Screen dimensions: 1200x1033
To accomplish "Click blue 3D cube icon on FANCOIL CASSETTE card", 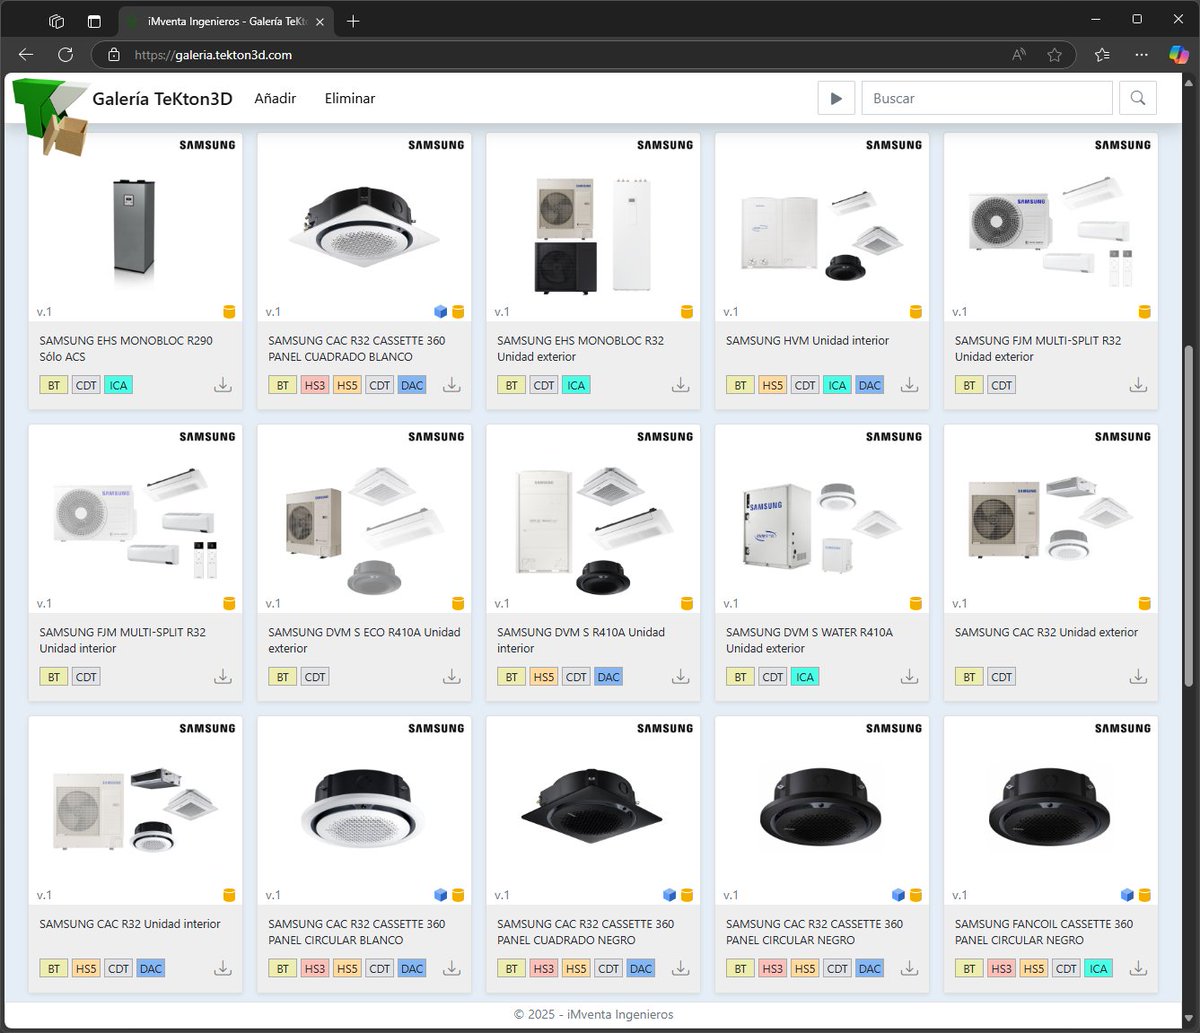I will (1128, 896).
